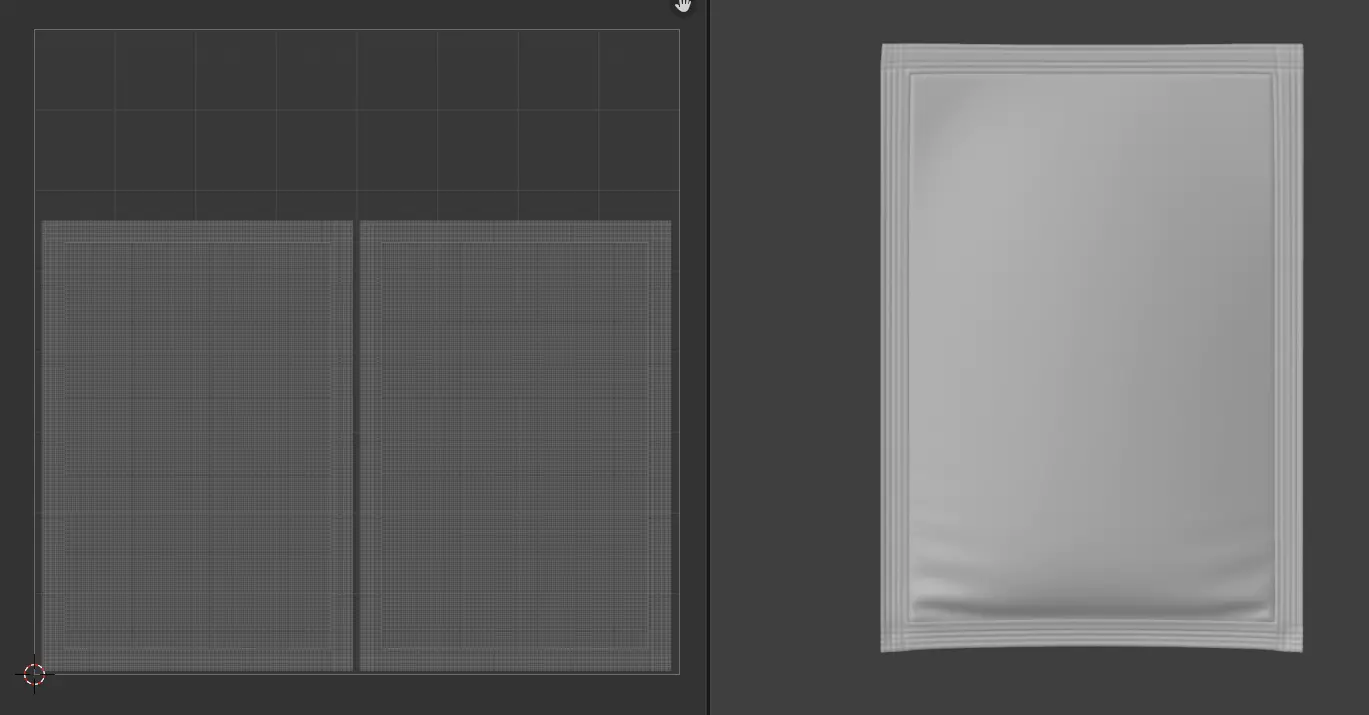This screenshot has height=715, width=1369.
Task: Select the right UV island mesh
Action: 515,446
